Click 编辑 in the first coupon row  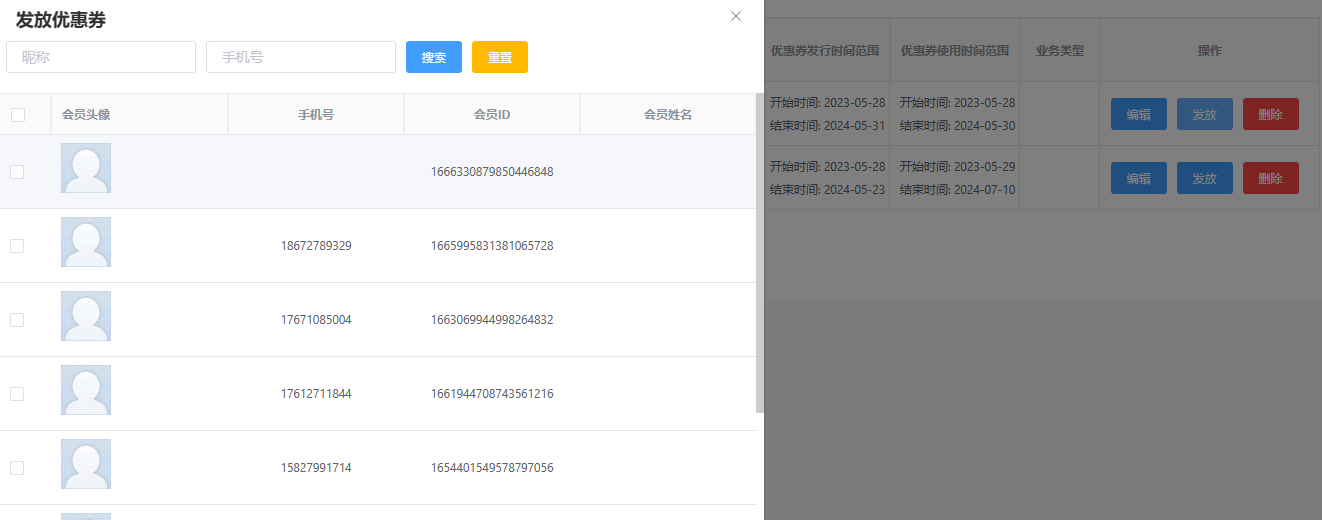coord(1138,114)
